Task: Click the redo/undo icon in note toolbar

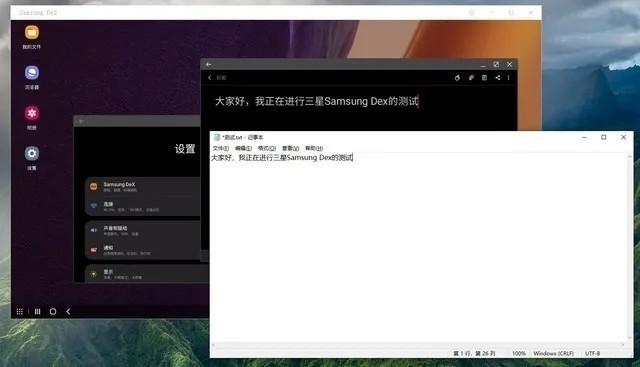Action: click(x=457, y=78)
